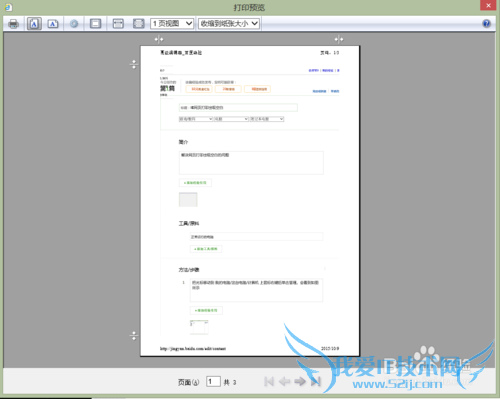Screen dimensions: 500x399
Task: Open the 收缩到纸张大小 shrink-to-fit dropdown
Action: (229, 24)
